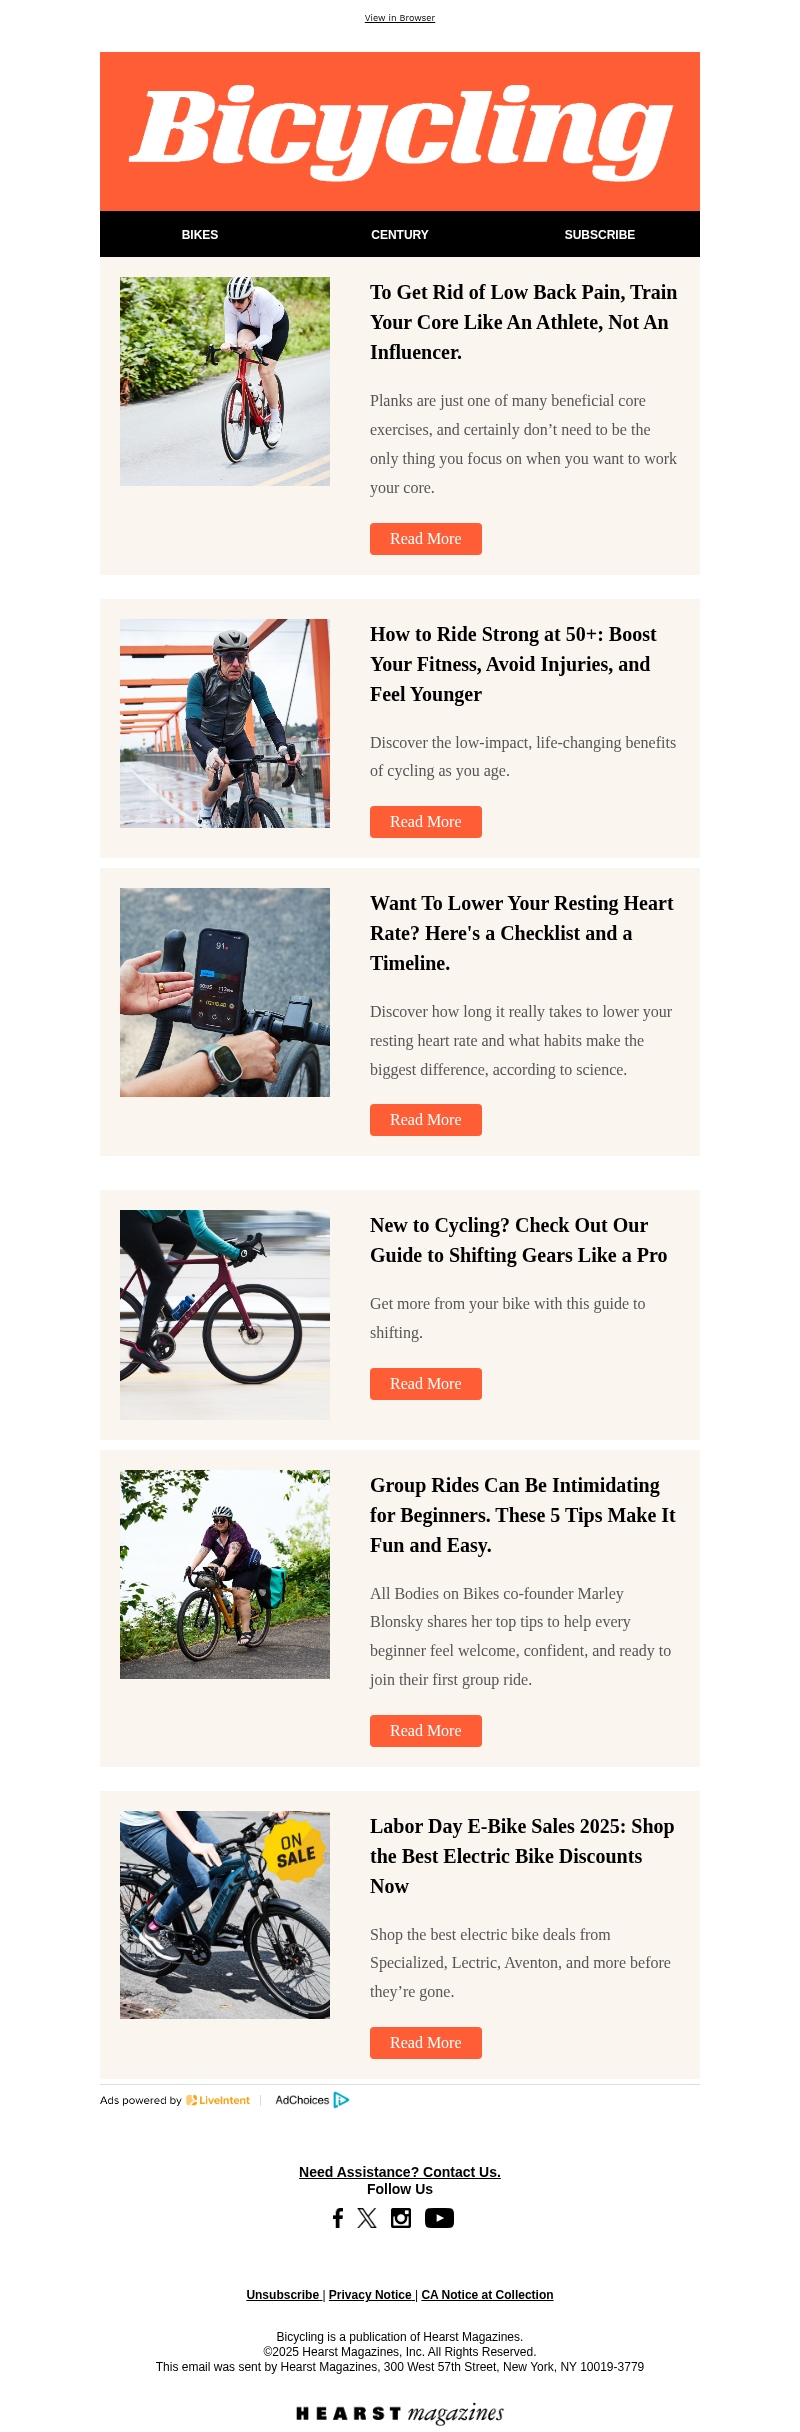The width and height of the screenshot is (800, 2432).
Task: Open the BIKES navigation item
Action: pos(200,235)
